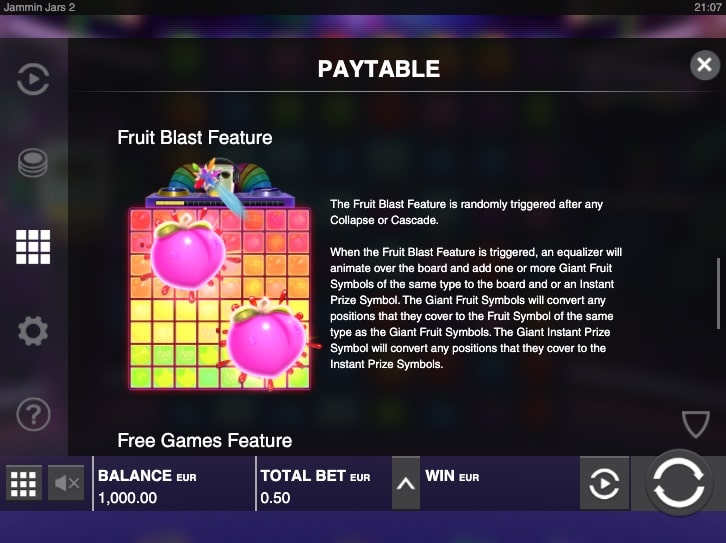726x543 pixels.
Task: Open help question mark icon
Action: [33, 414]
